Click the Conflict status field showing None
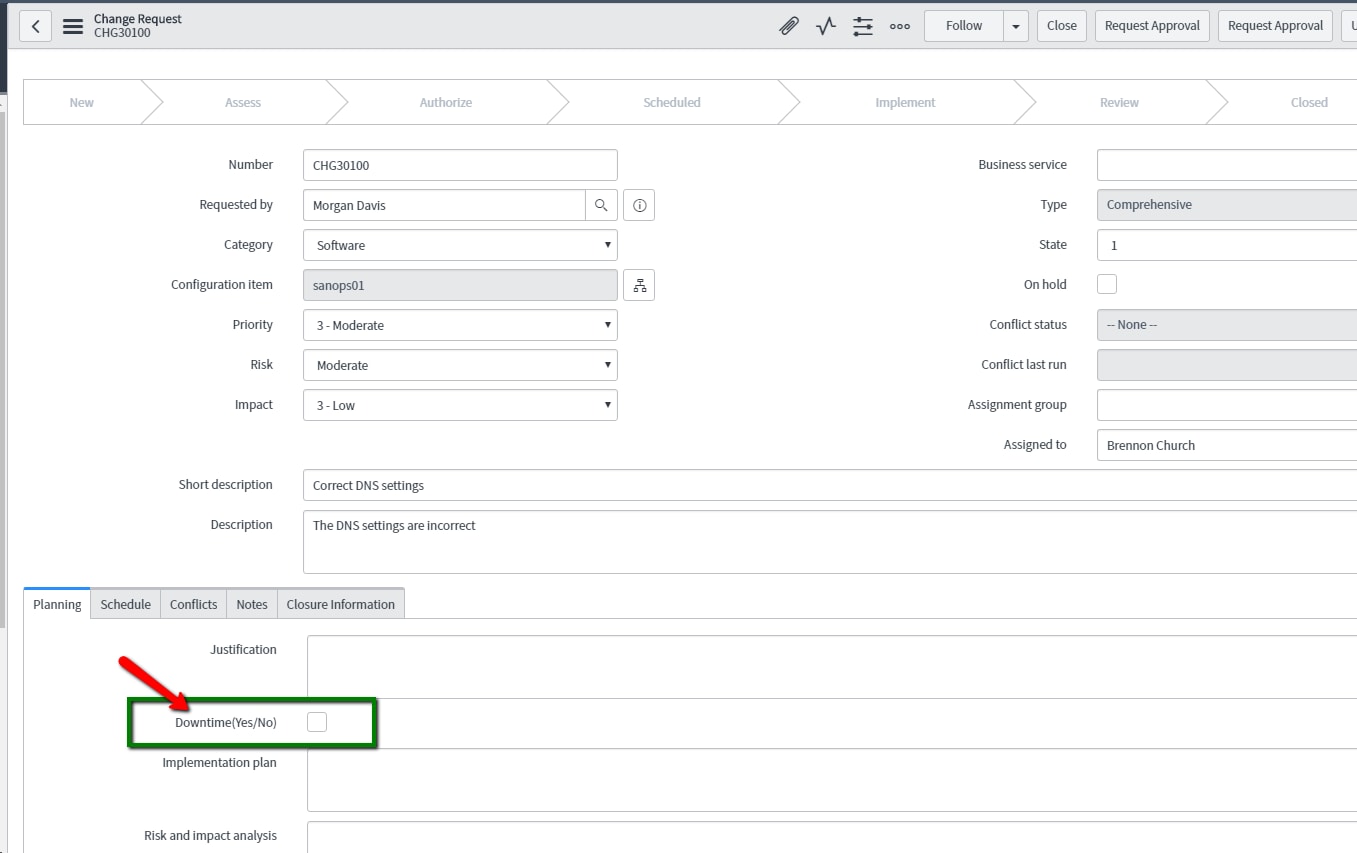The width and height of the screenshot is (1357, 853). (1227, 325)
